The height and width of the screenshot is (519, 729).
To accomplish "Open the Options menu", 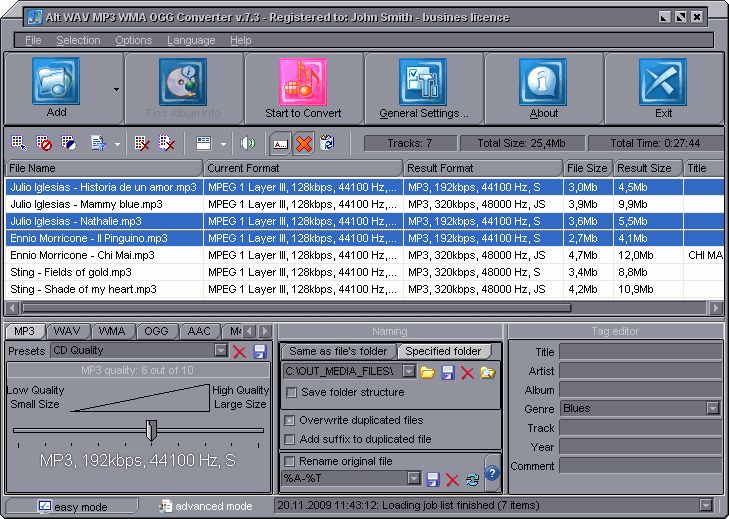I will pos(133,40).
